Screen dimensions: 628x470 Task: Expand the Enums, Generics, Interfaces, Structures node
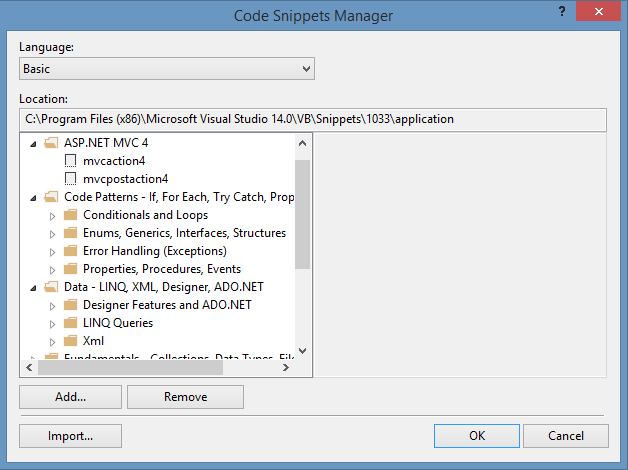(53, 233)
